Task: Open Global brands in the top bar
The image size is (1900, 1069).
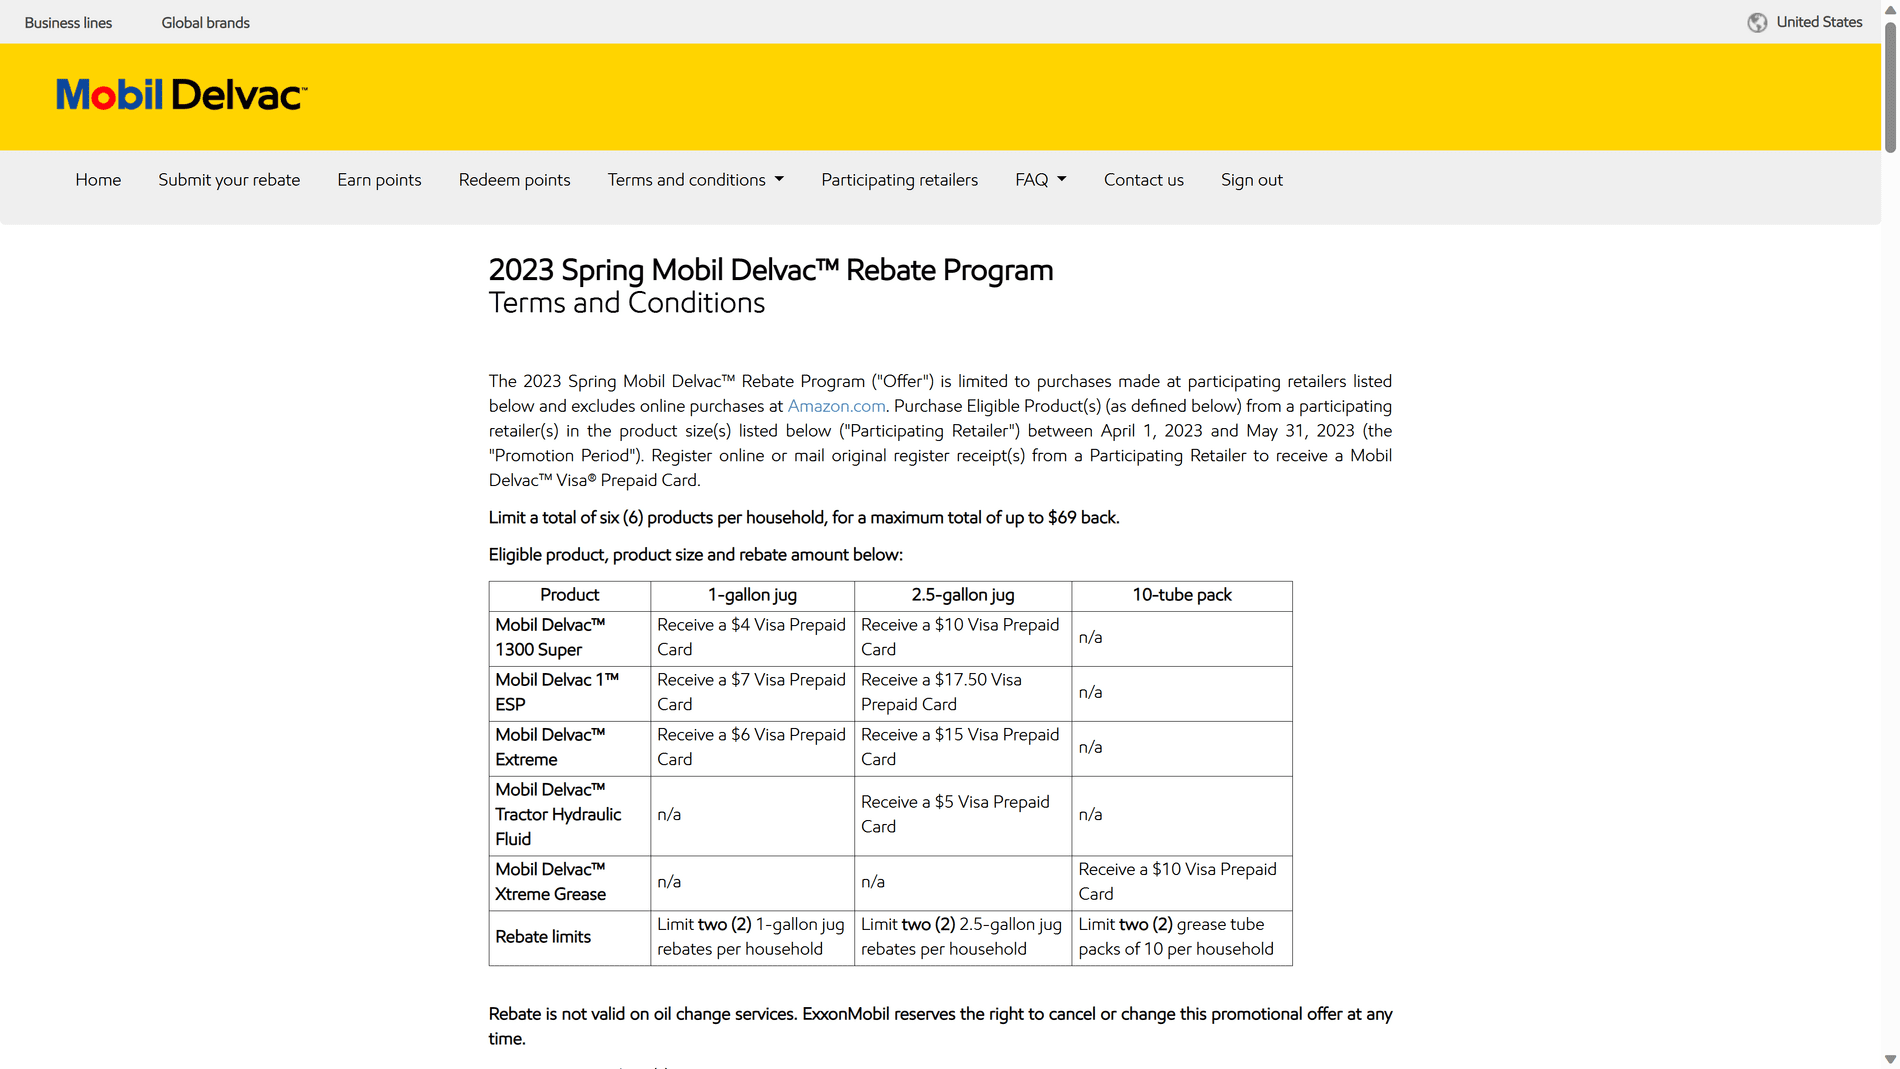Action: (x=205, y=22)
